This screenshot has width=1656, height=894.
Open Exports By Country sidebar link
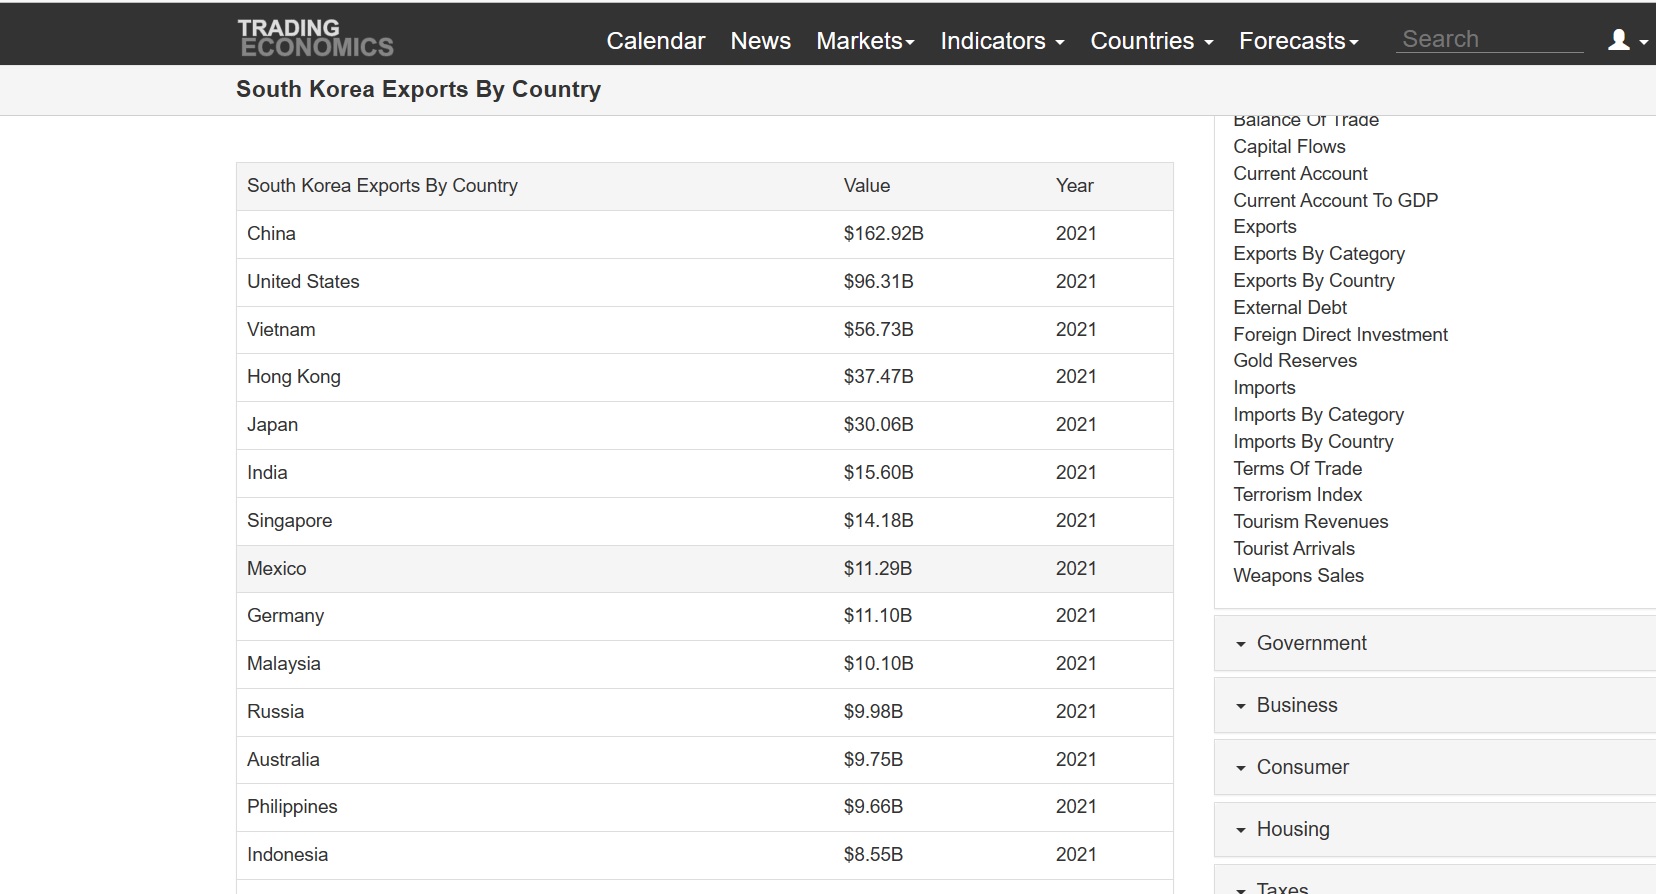(1313, 281)
